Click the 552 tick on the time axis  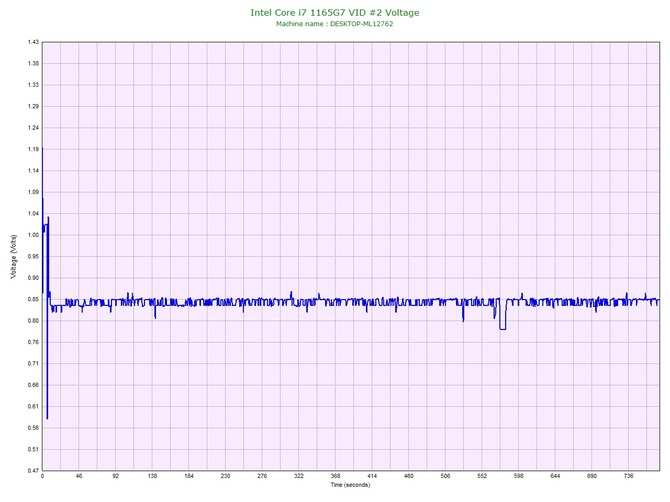pos(482,476)
